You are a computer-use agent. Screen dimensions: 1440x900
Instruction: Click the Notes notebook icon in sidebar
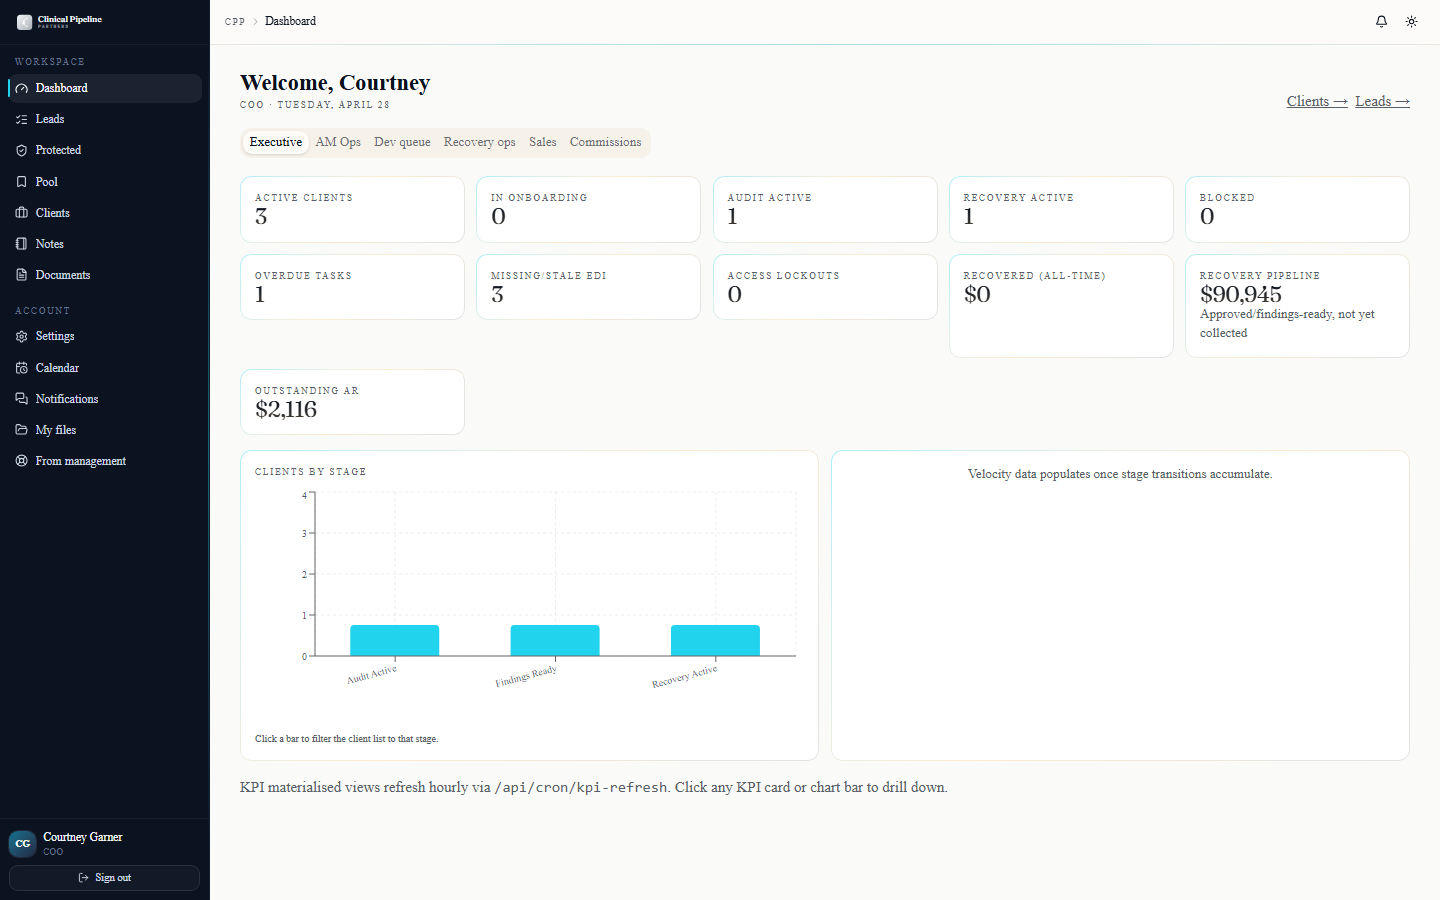pyautogui.click(x=22, y=244)
